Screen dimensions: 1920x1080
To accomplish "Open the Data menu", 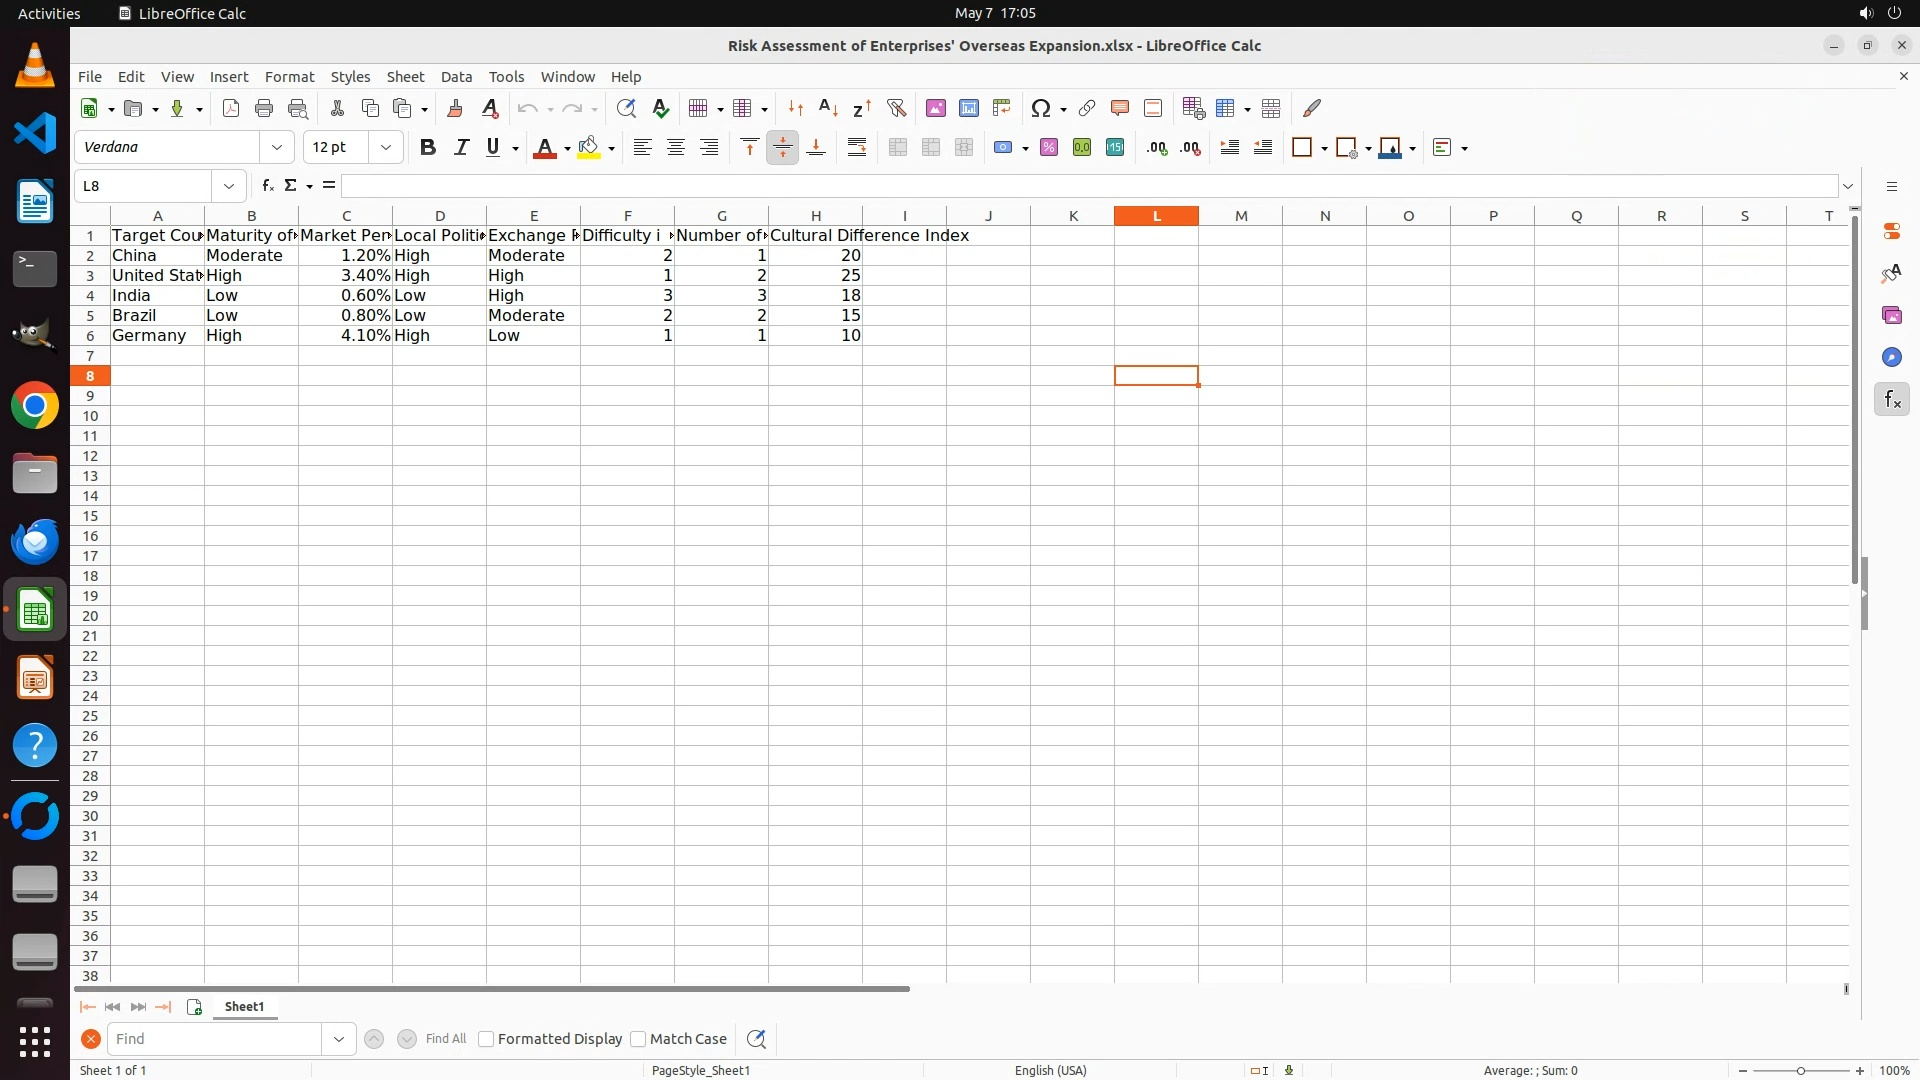I will tap(456, 77).
